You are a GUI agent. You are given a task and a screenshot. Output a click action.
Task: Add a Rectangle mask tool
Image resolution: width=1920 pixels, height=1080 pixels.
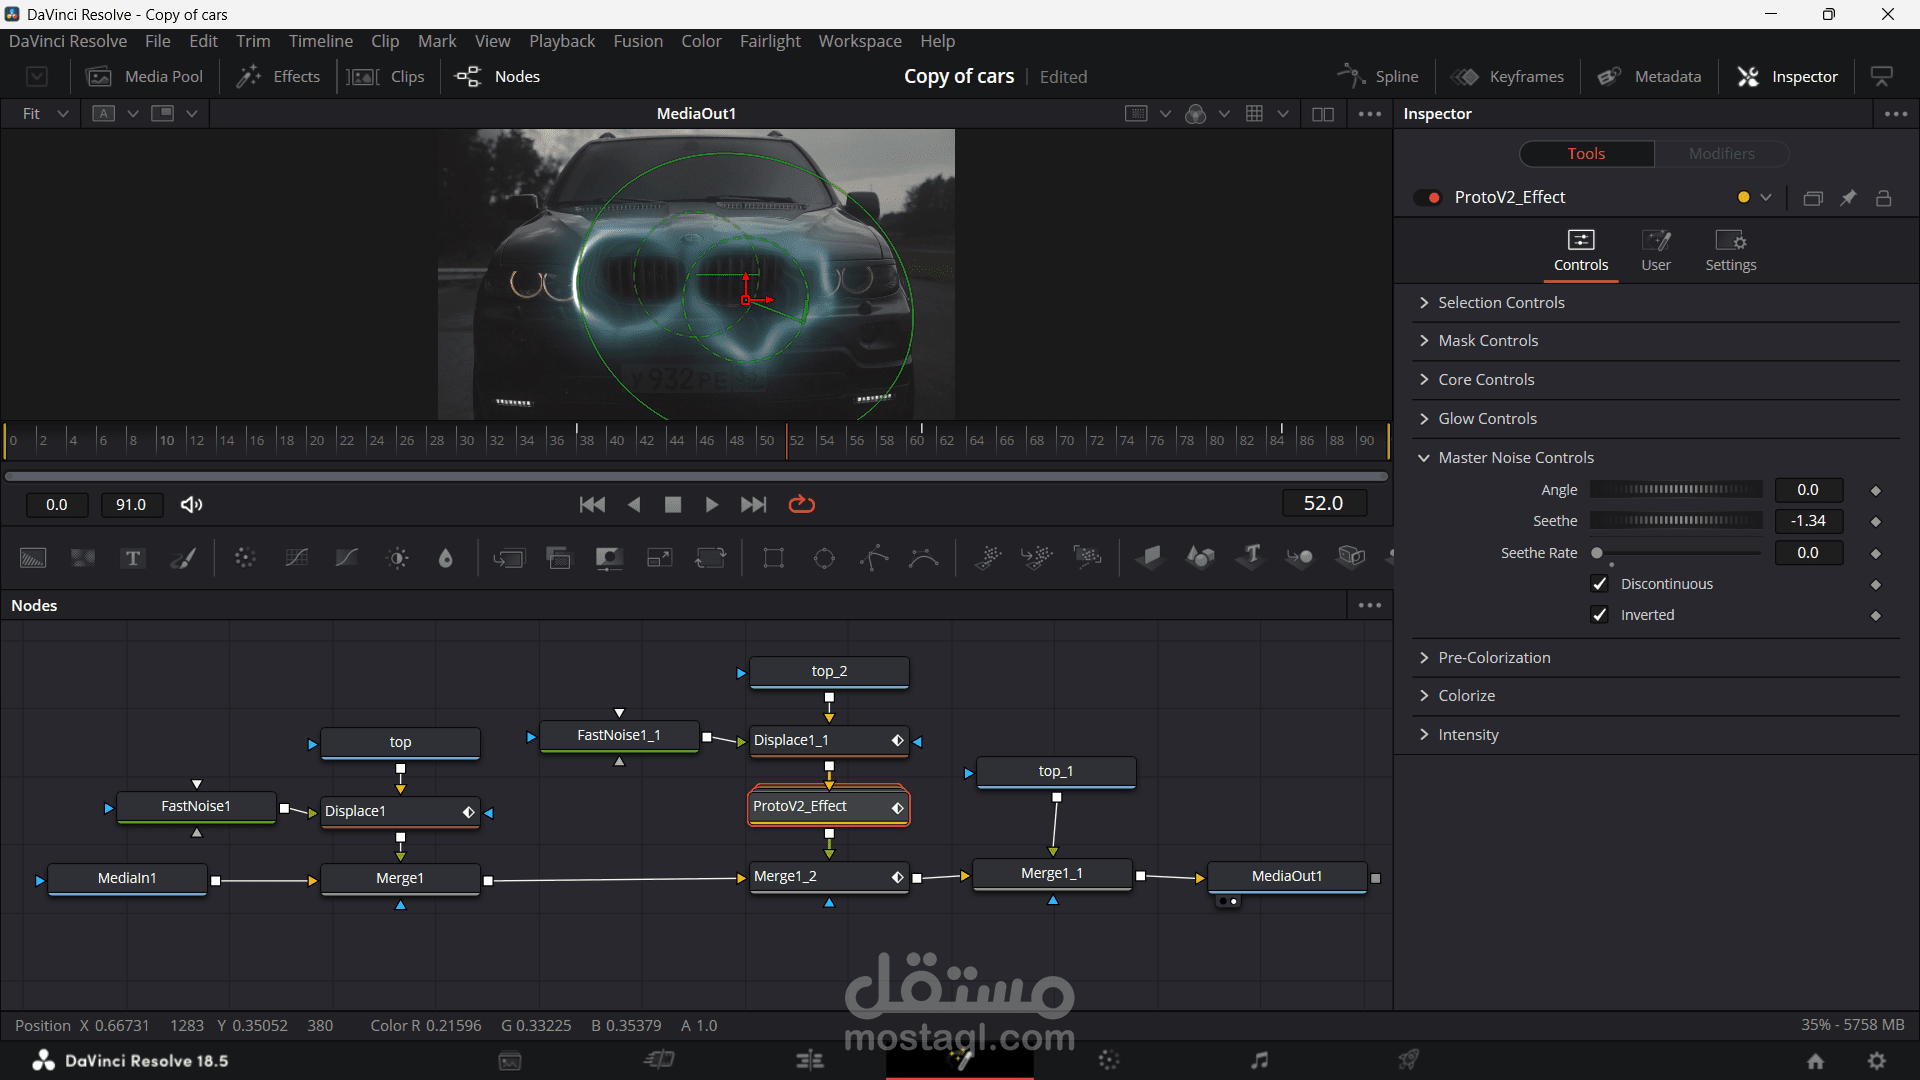[773, 558]
